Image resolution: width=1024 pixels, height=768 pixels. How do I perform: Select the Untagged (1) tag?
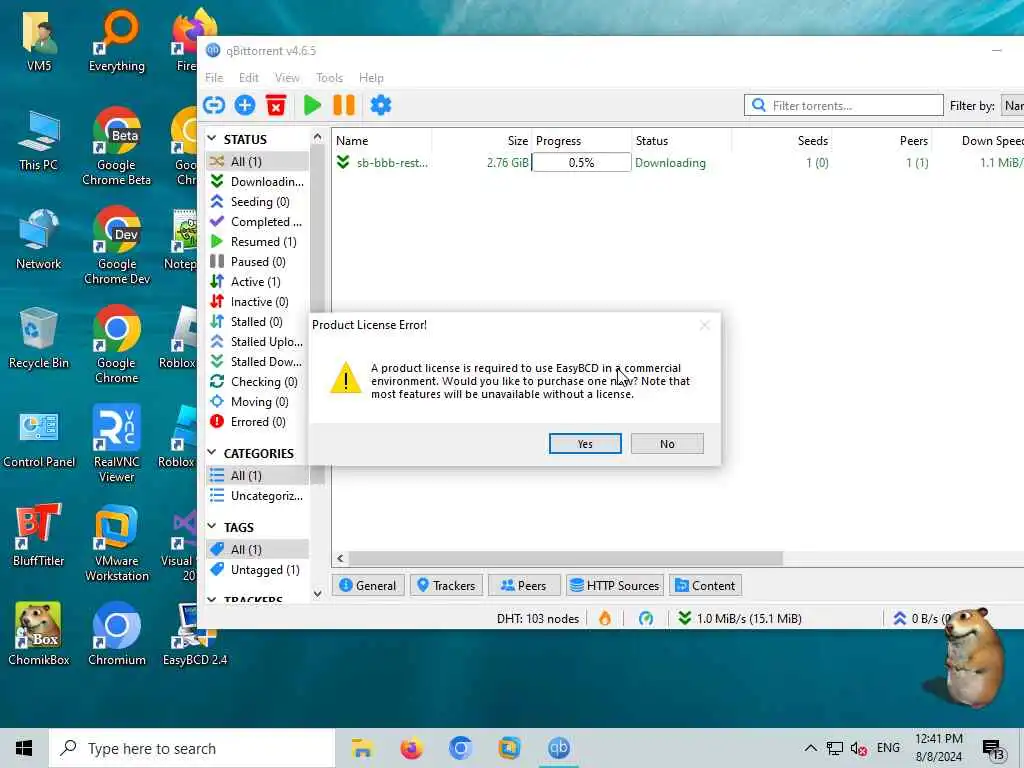click(x=257, y=569)
